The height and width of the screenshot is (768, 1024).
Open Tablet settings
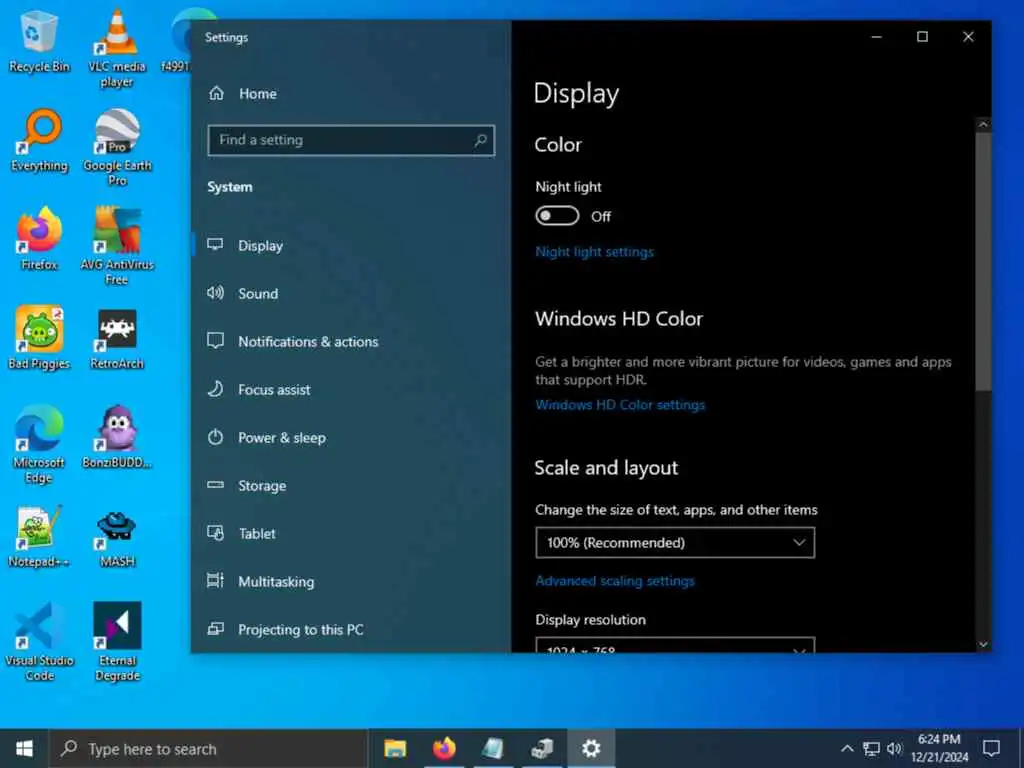point(351,534)
